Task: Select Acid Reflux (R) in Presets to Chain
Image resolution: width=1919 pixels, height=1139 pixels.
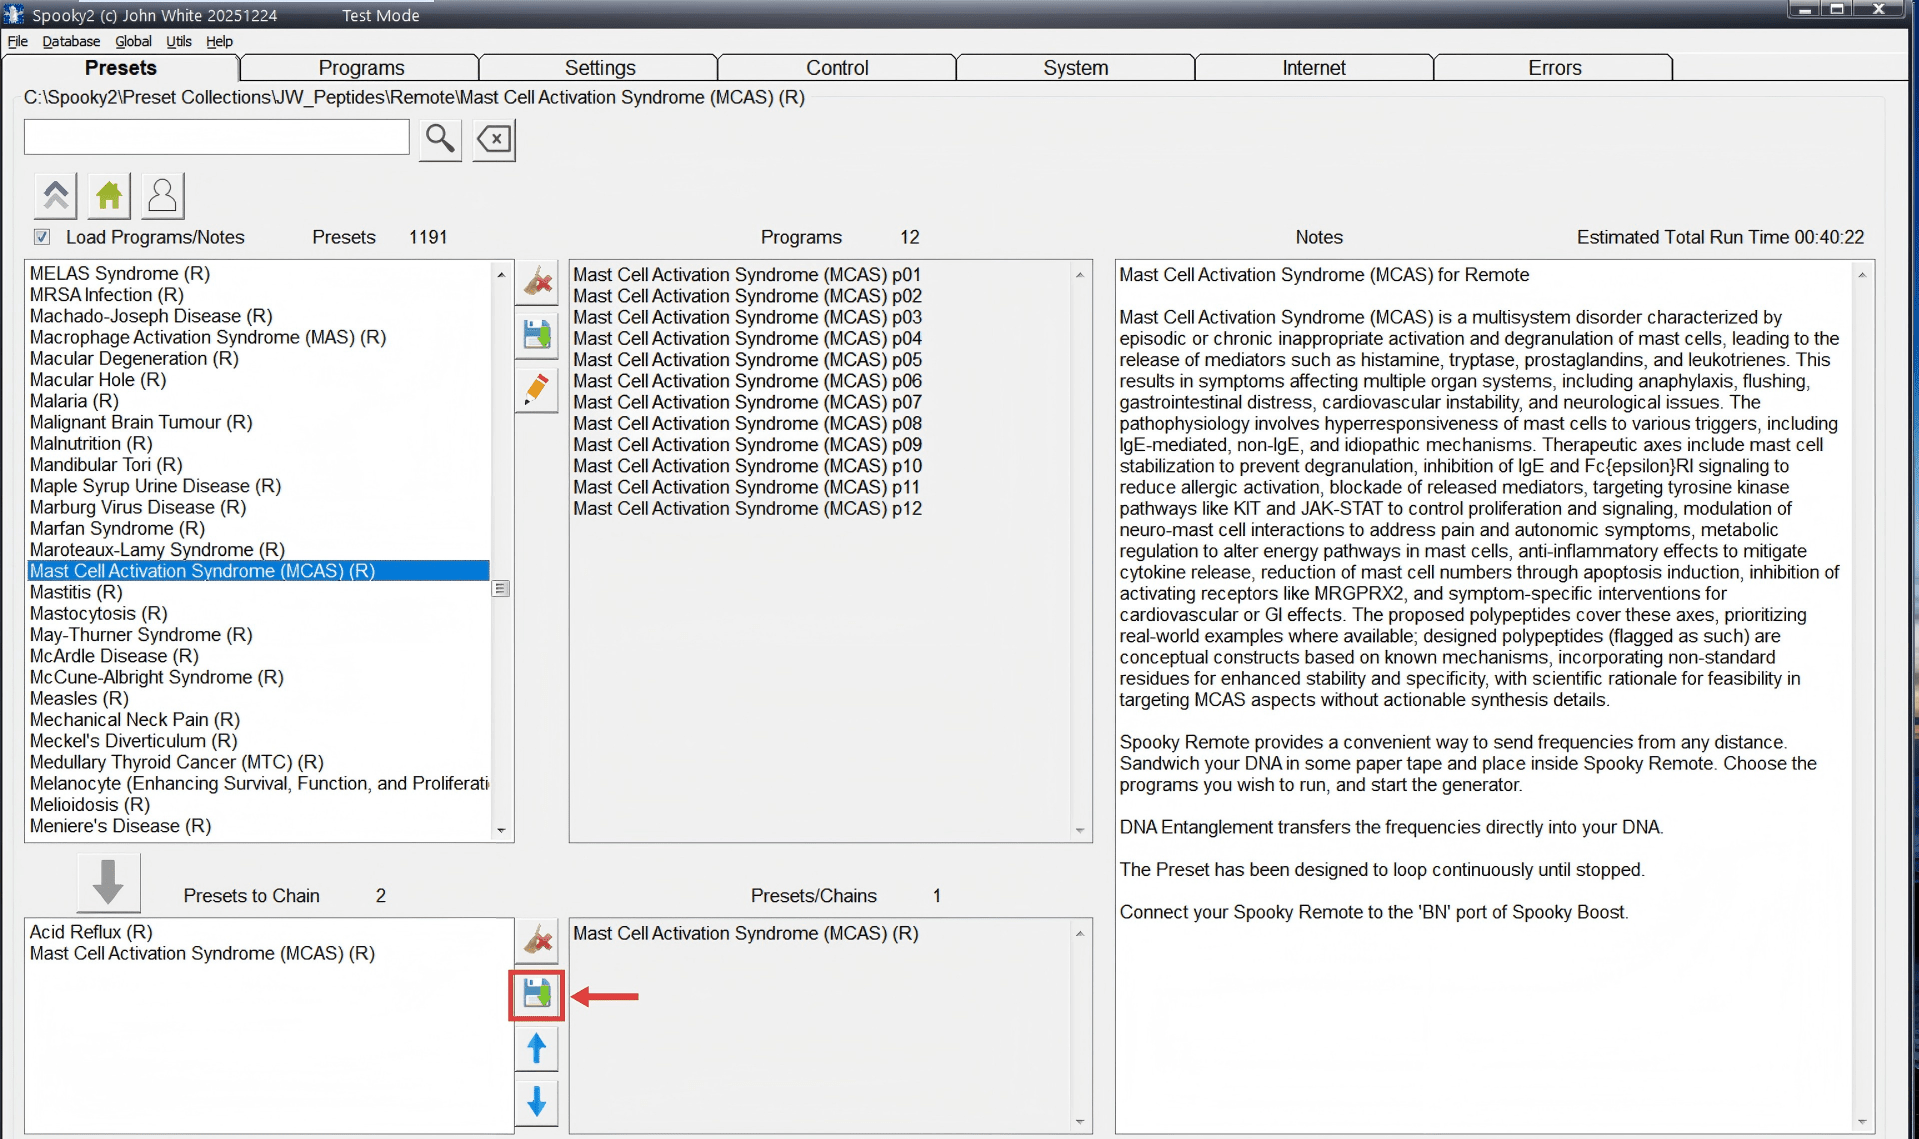Action: click(91, 931)
